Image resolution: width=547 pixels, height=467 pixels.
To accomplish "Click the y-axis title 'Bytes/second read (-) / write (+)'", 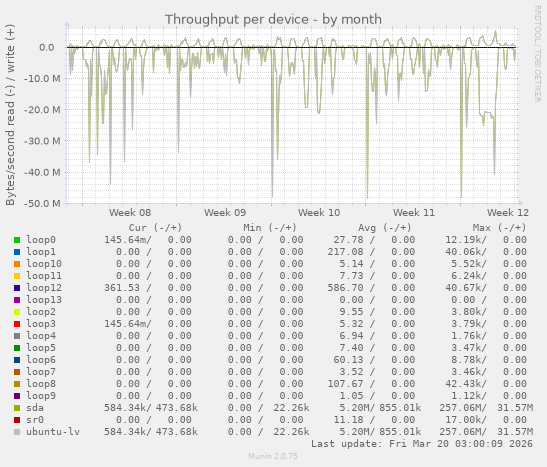I will click(10, 115).
